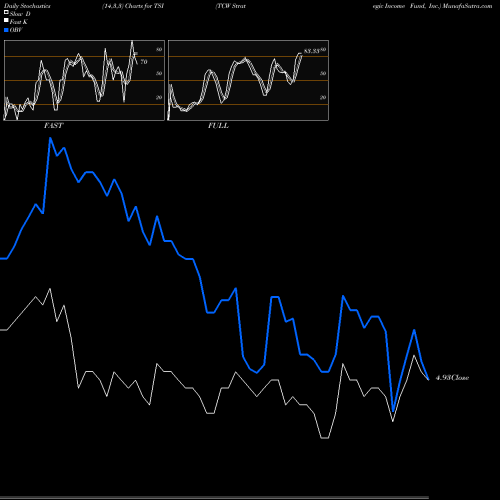Click the '4.93 Close' price label

452,378
